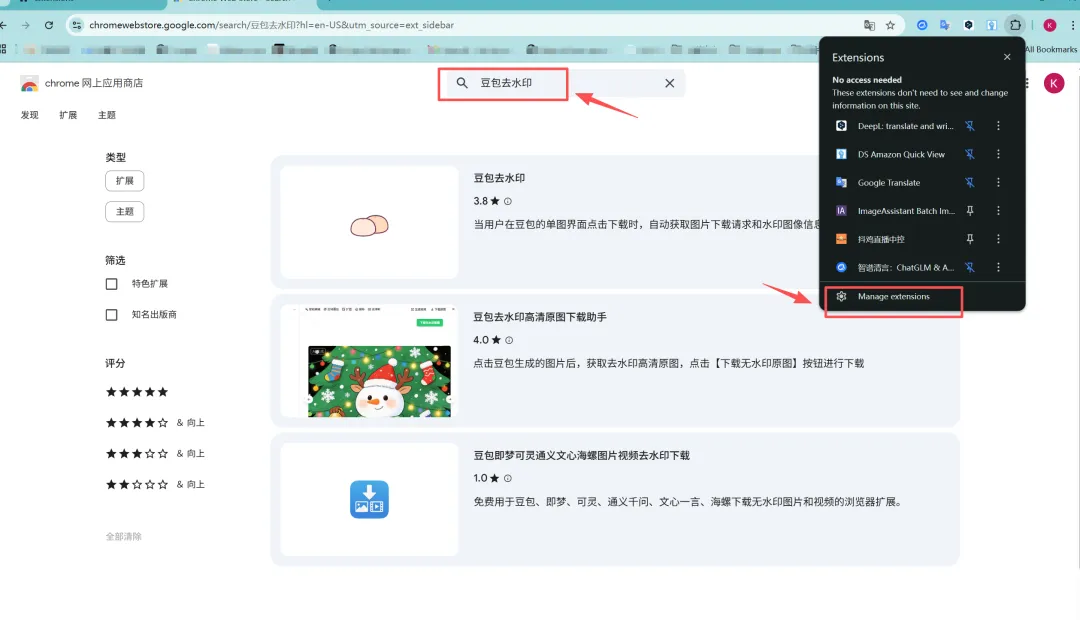Screen dimensions: 1080x620
Task: Open more options for 抖鸡直播中控
Action: tap(998, 239)
